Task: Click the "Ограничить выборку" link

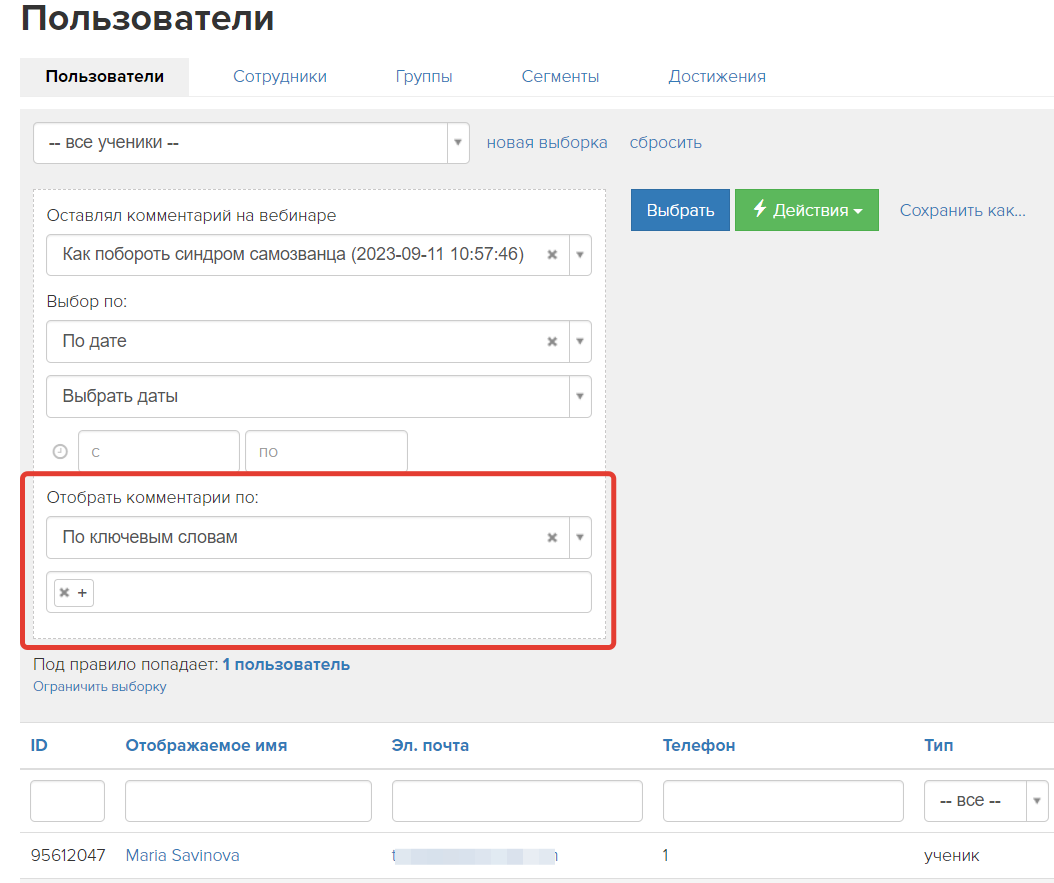Action: tap(98, 686)
